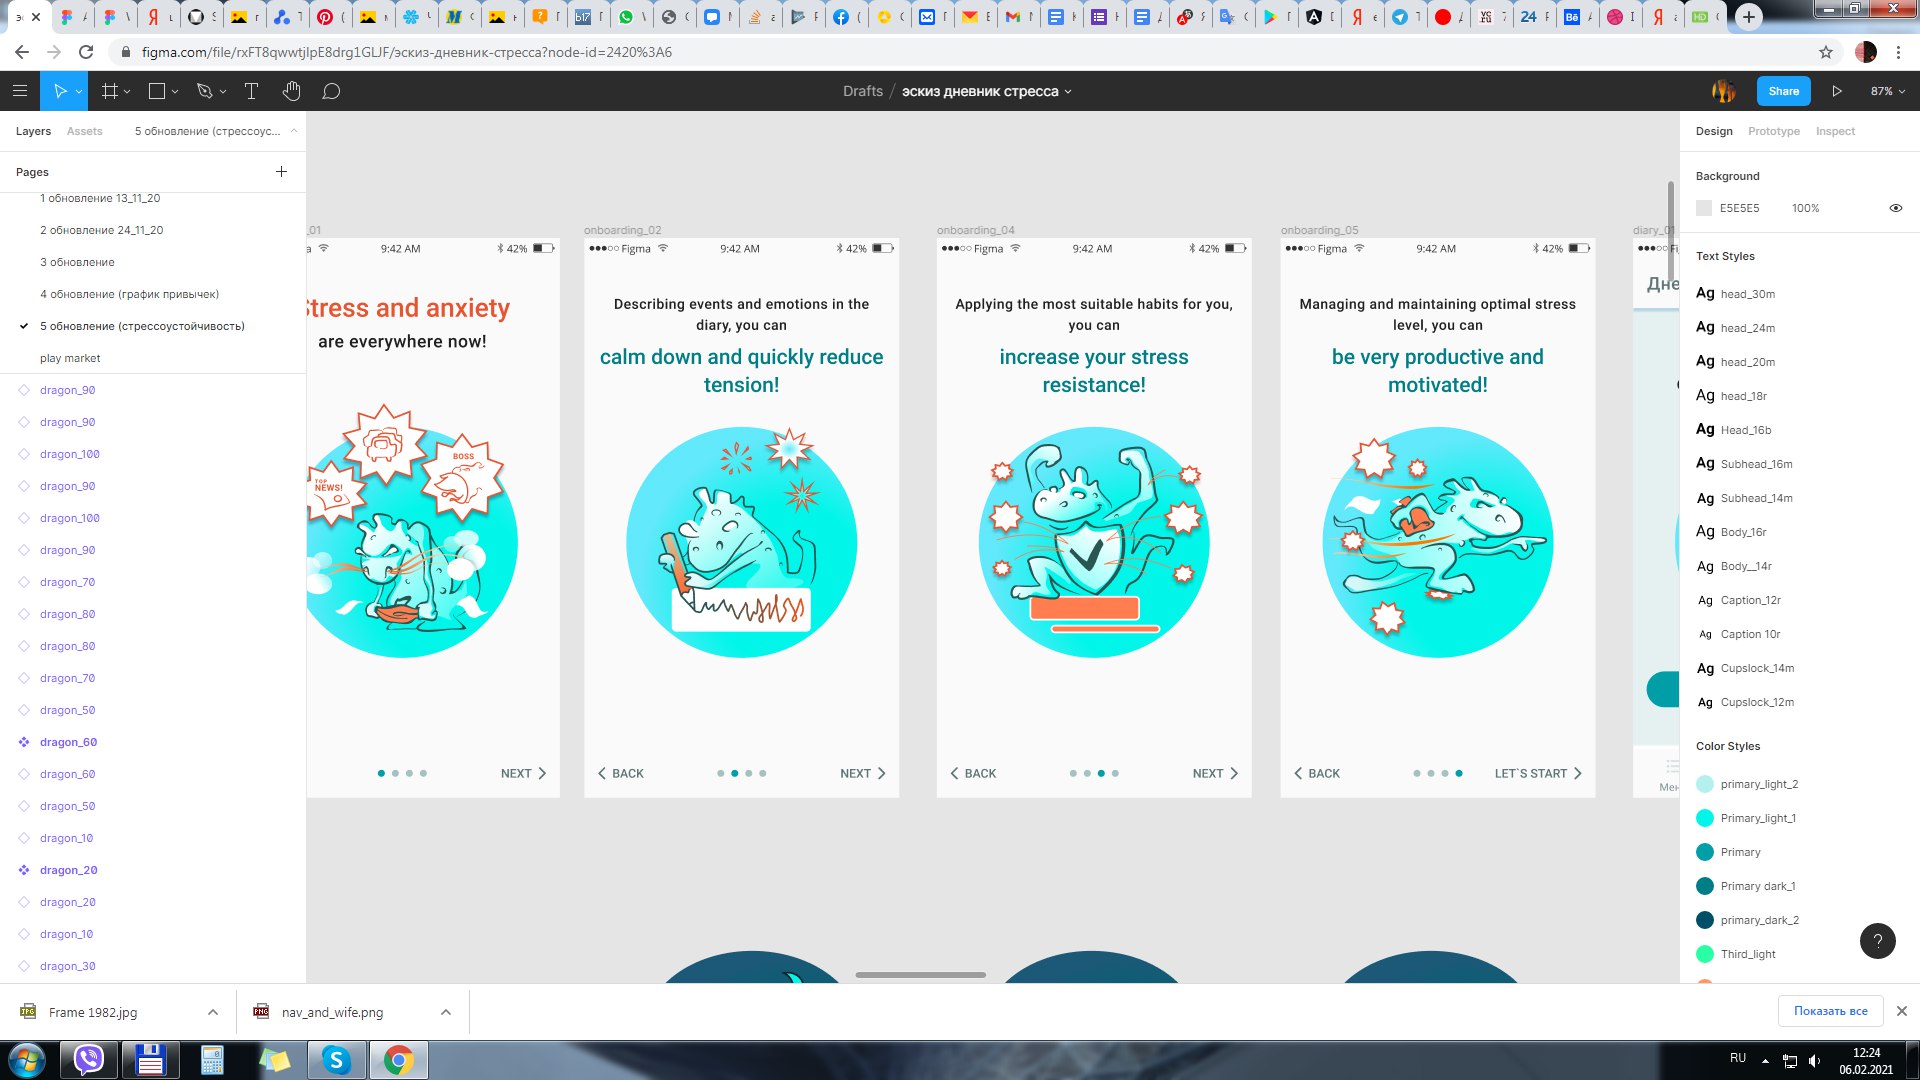This screenshot has width=1920, height=1080.
Task: Select the Hand tool
Action: 291,91
